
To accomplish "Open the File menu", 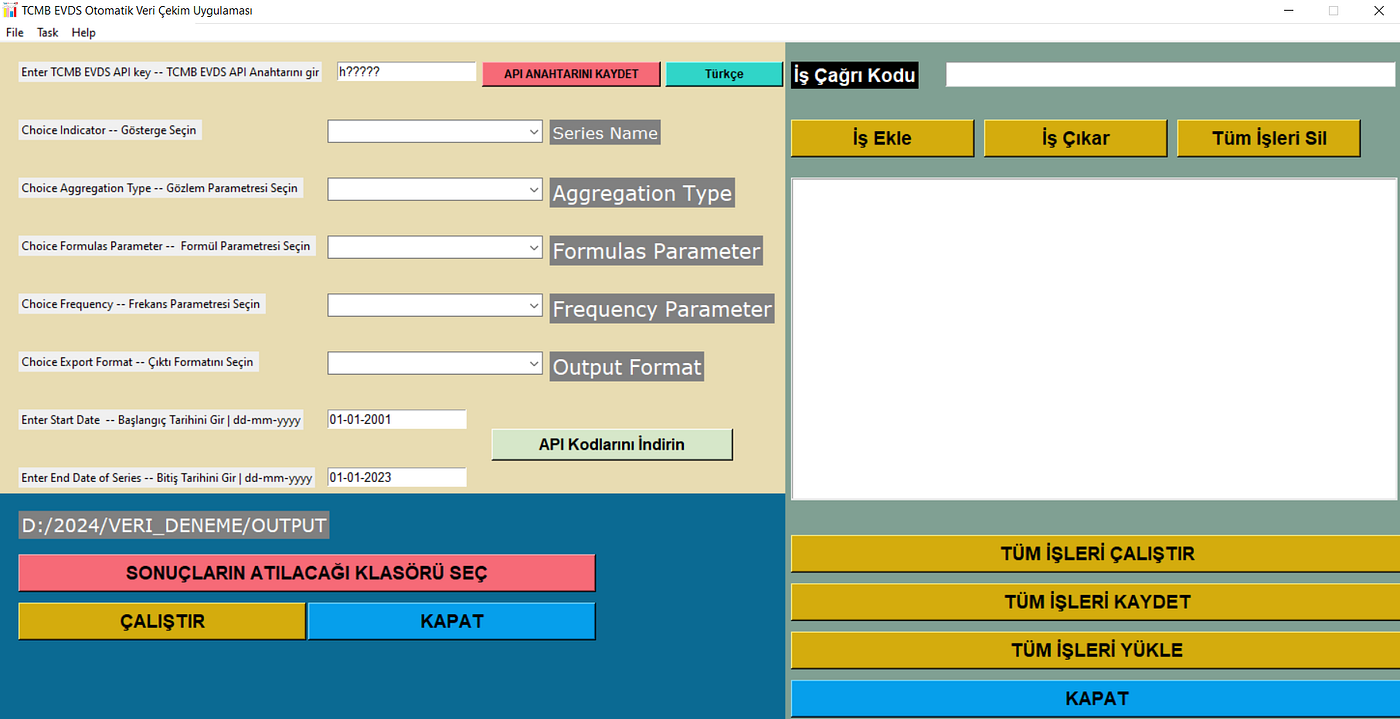I will click(x=14, y=33).
